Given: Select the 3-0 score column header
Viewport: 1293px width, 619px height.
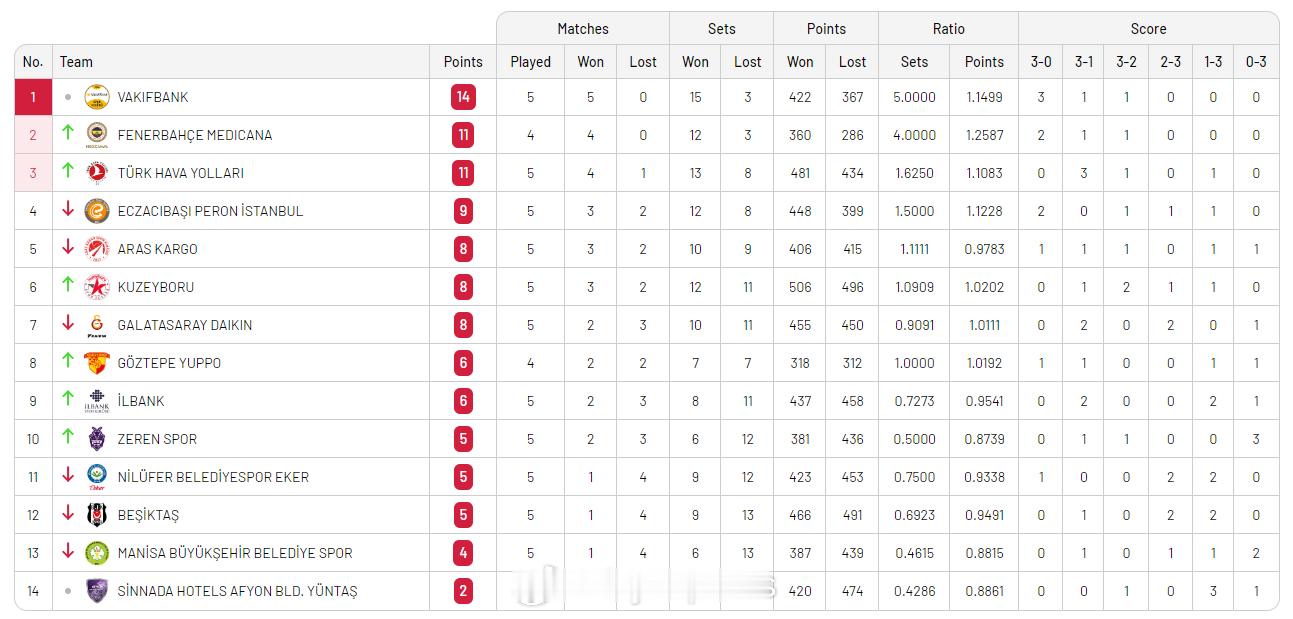Looking at the screenshot, I should (x=1041, y=62).
